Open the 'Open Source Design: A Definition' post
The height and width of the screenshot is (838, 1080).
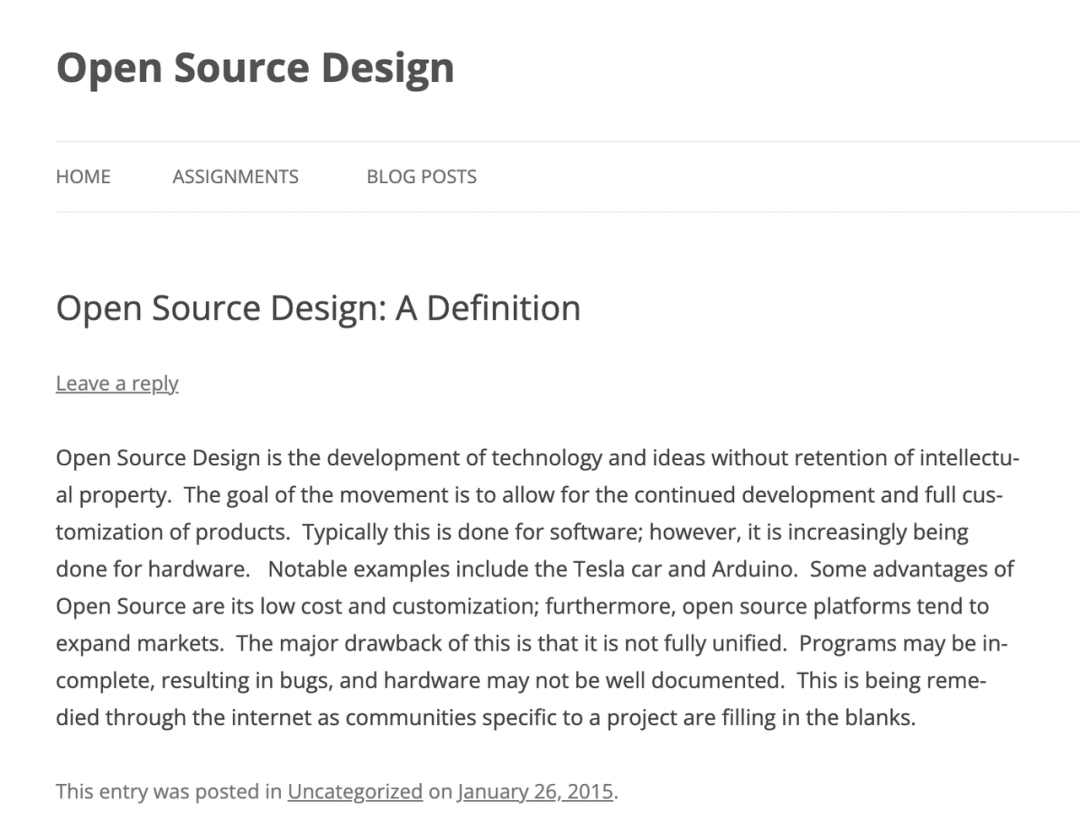pos(318,308)
